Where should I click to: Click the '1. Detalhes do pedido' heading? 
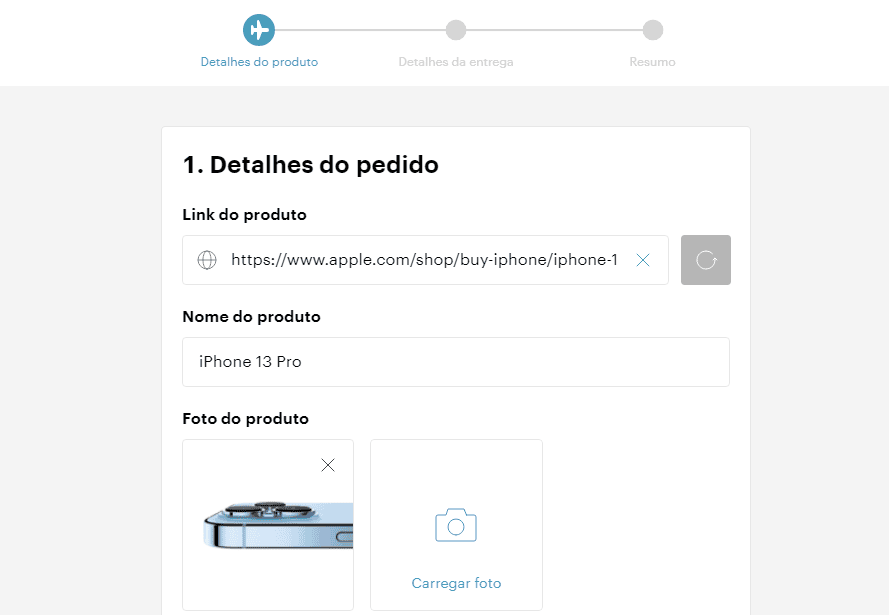click(311, 165)
